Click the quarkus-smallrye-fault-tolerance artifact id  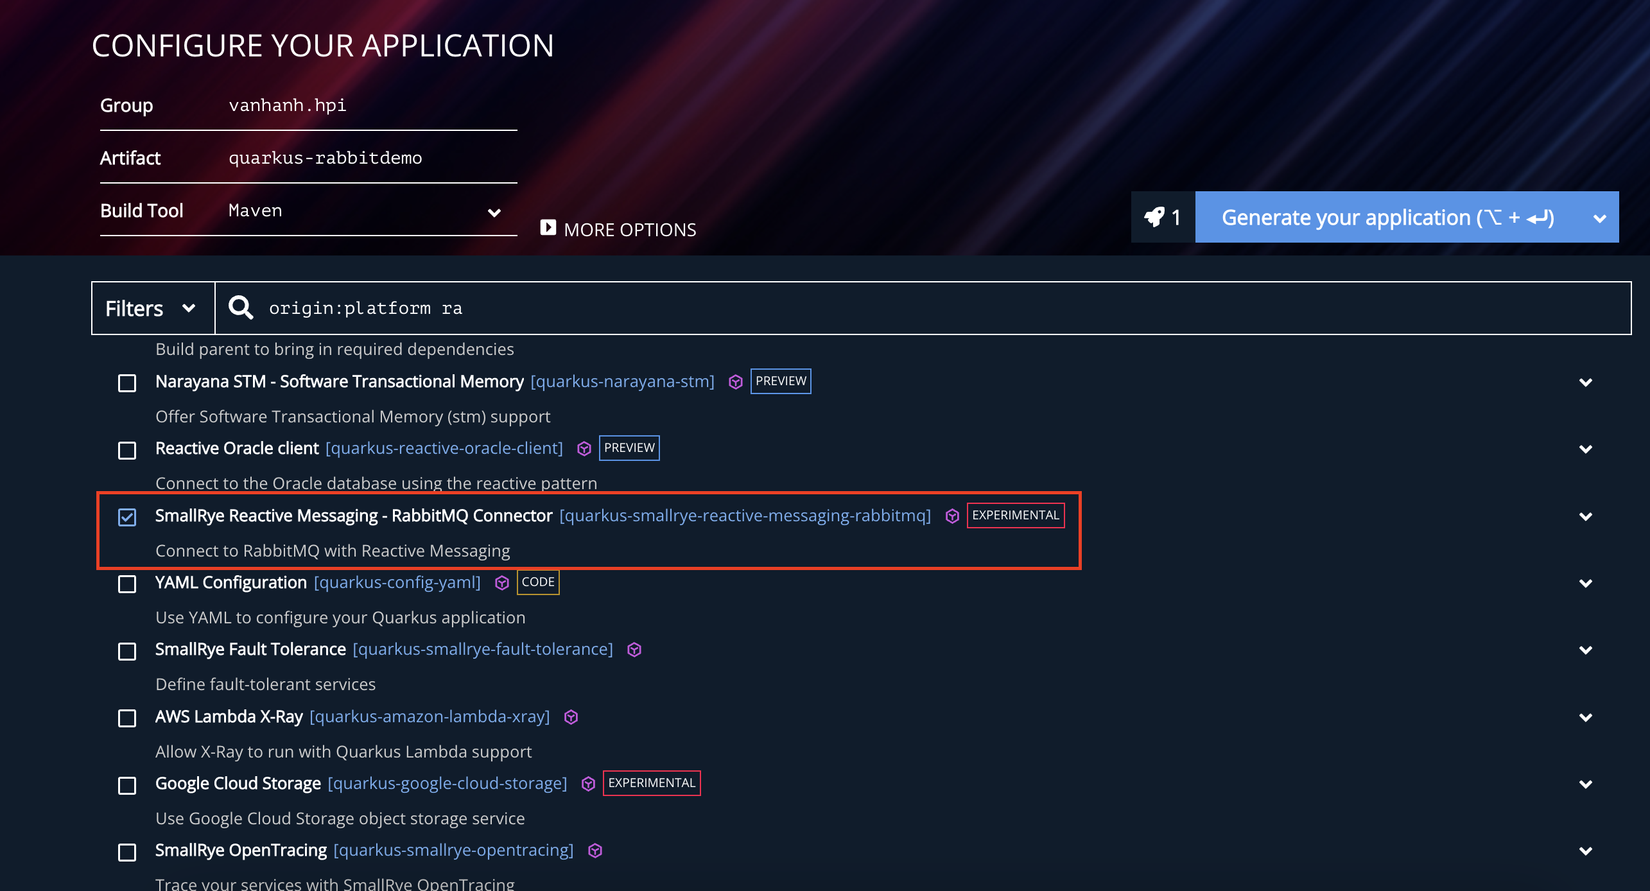point(483,650)
